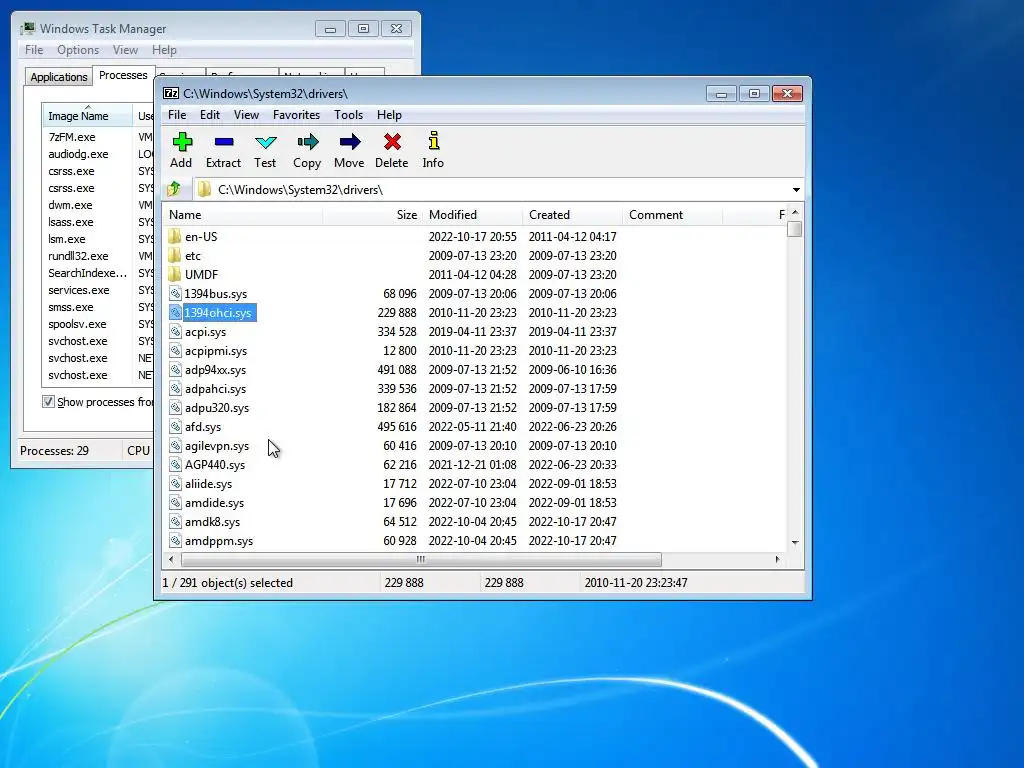Toggle Show processes from all users checkbox
The width and height of the screenshot is (1024, 768).
tap(48, 402)
